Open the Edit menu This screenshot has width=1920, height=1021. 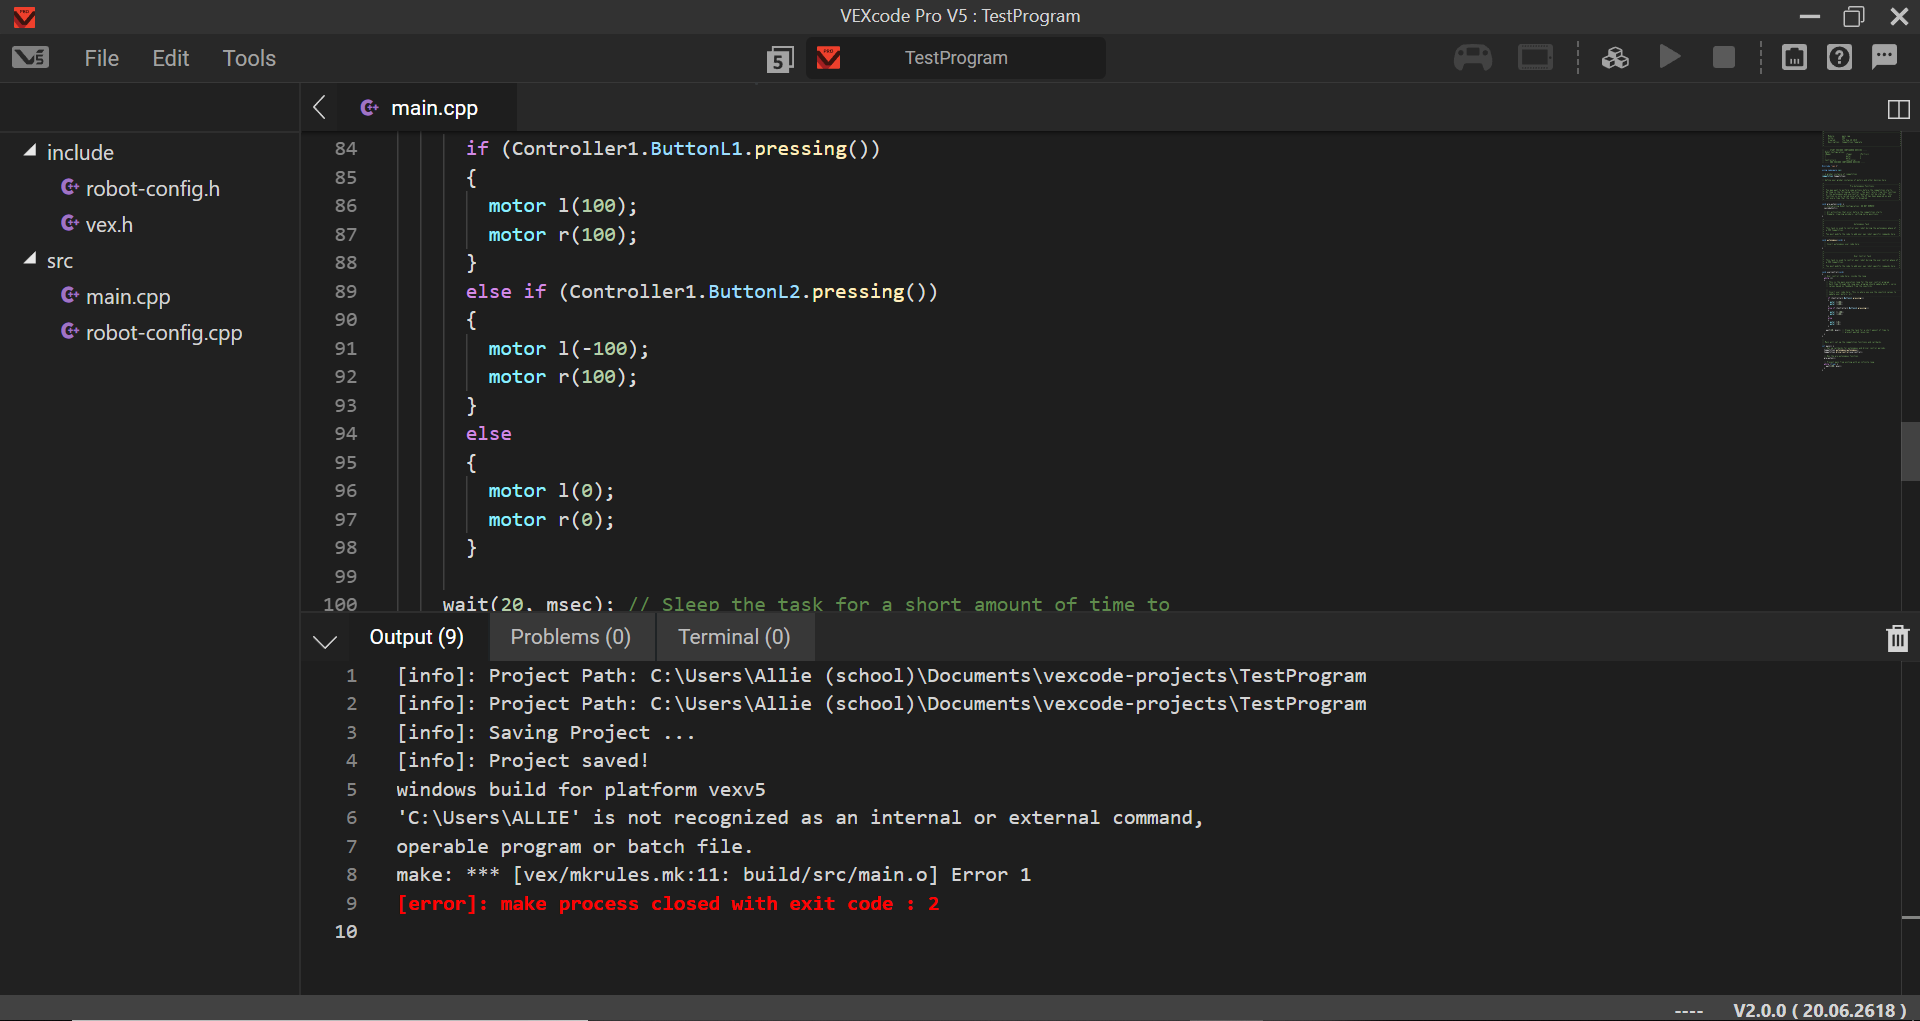[x=170, y=58]
